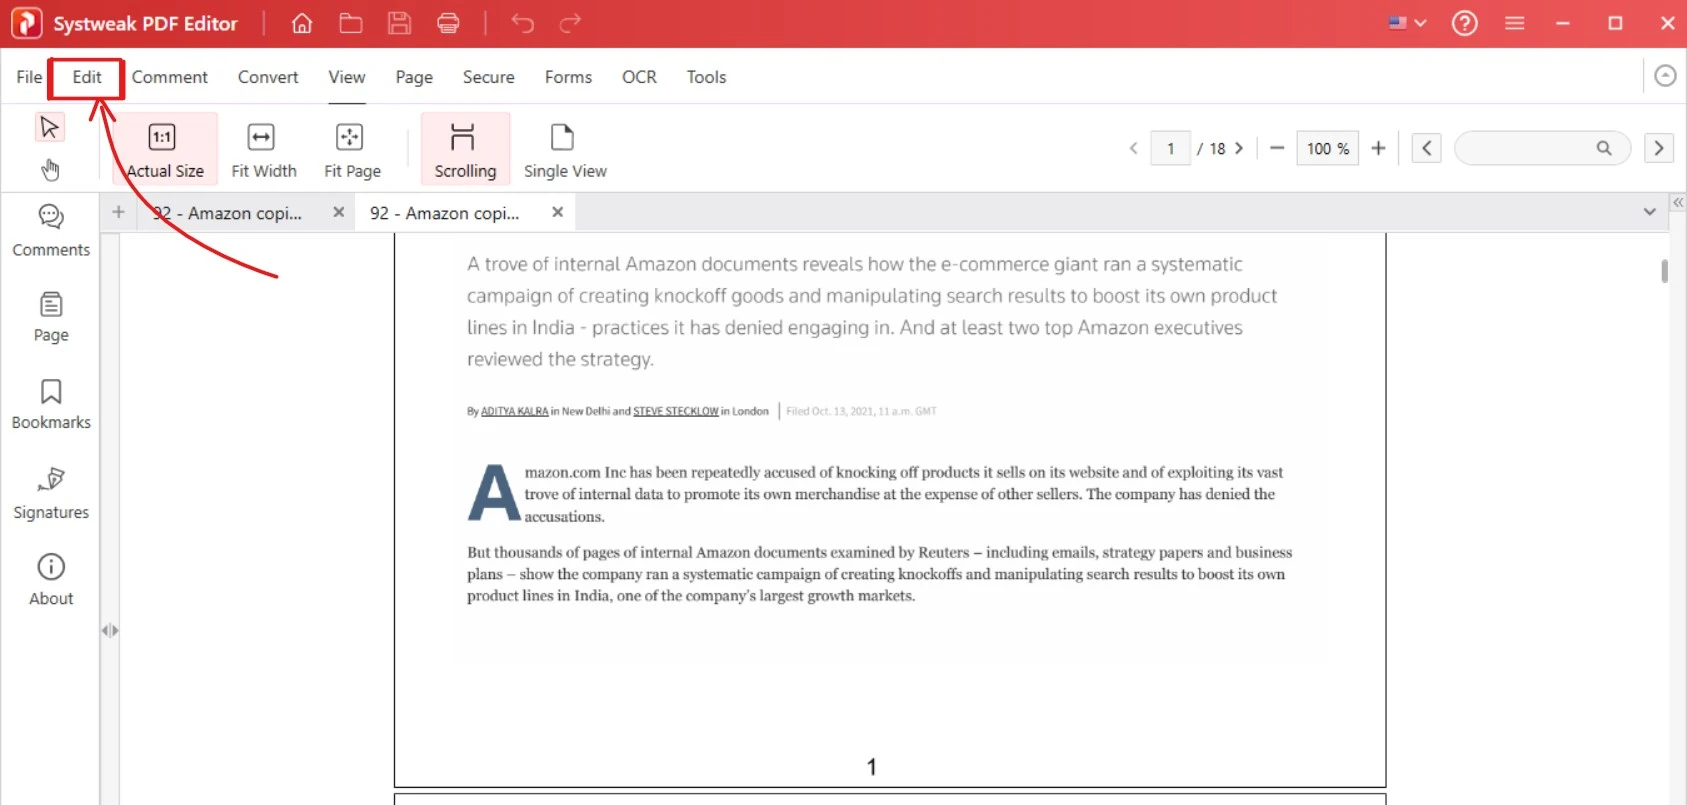The height and width of the screenshot is (805, 1687).
Task: Zoom in with the plus button
Action: click(x=1378, y=148)
